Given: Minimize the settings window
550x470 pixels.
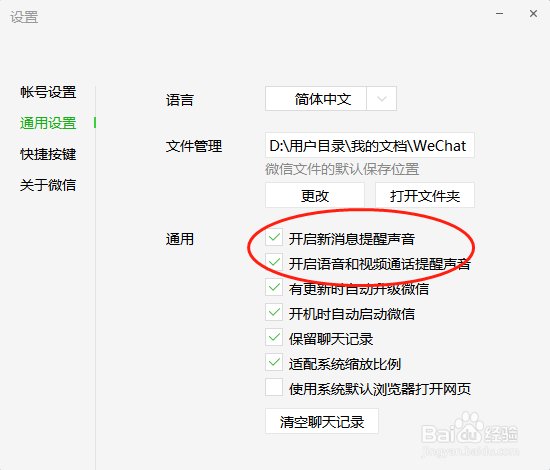Looking at the screenshot, I should pyautogui.click(x=499, y=14).
